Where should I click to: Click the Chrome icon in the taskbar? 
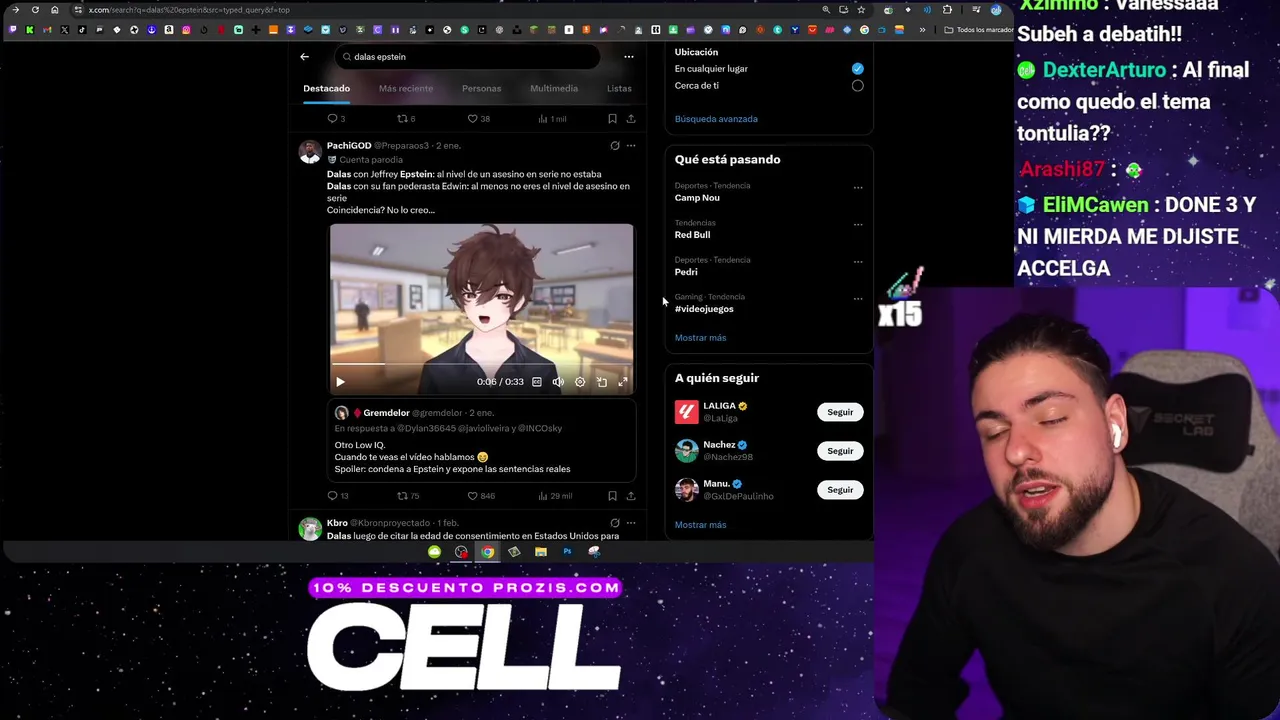(487, 552)
